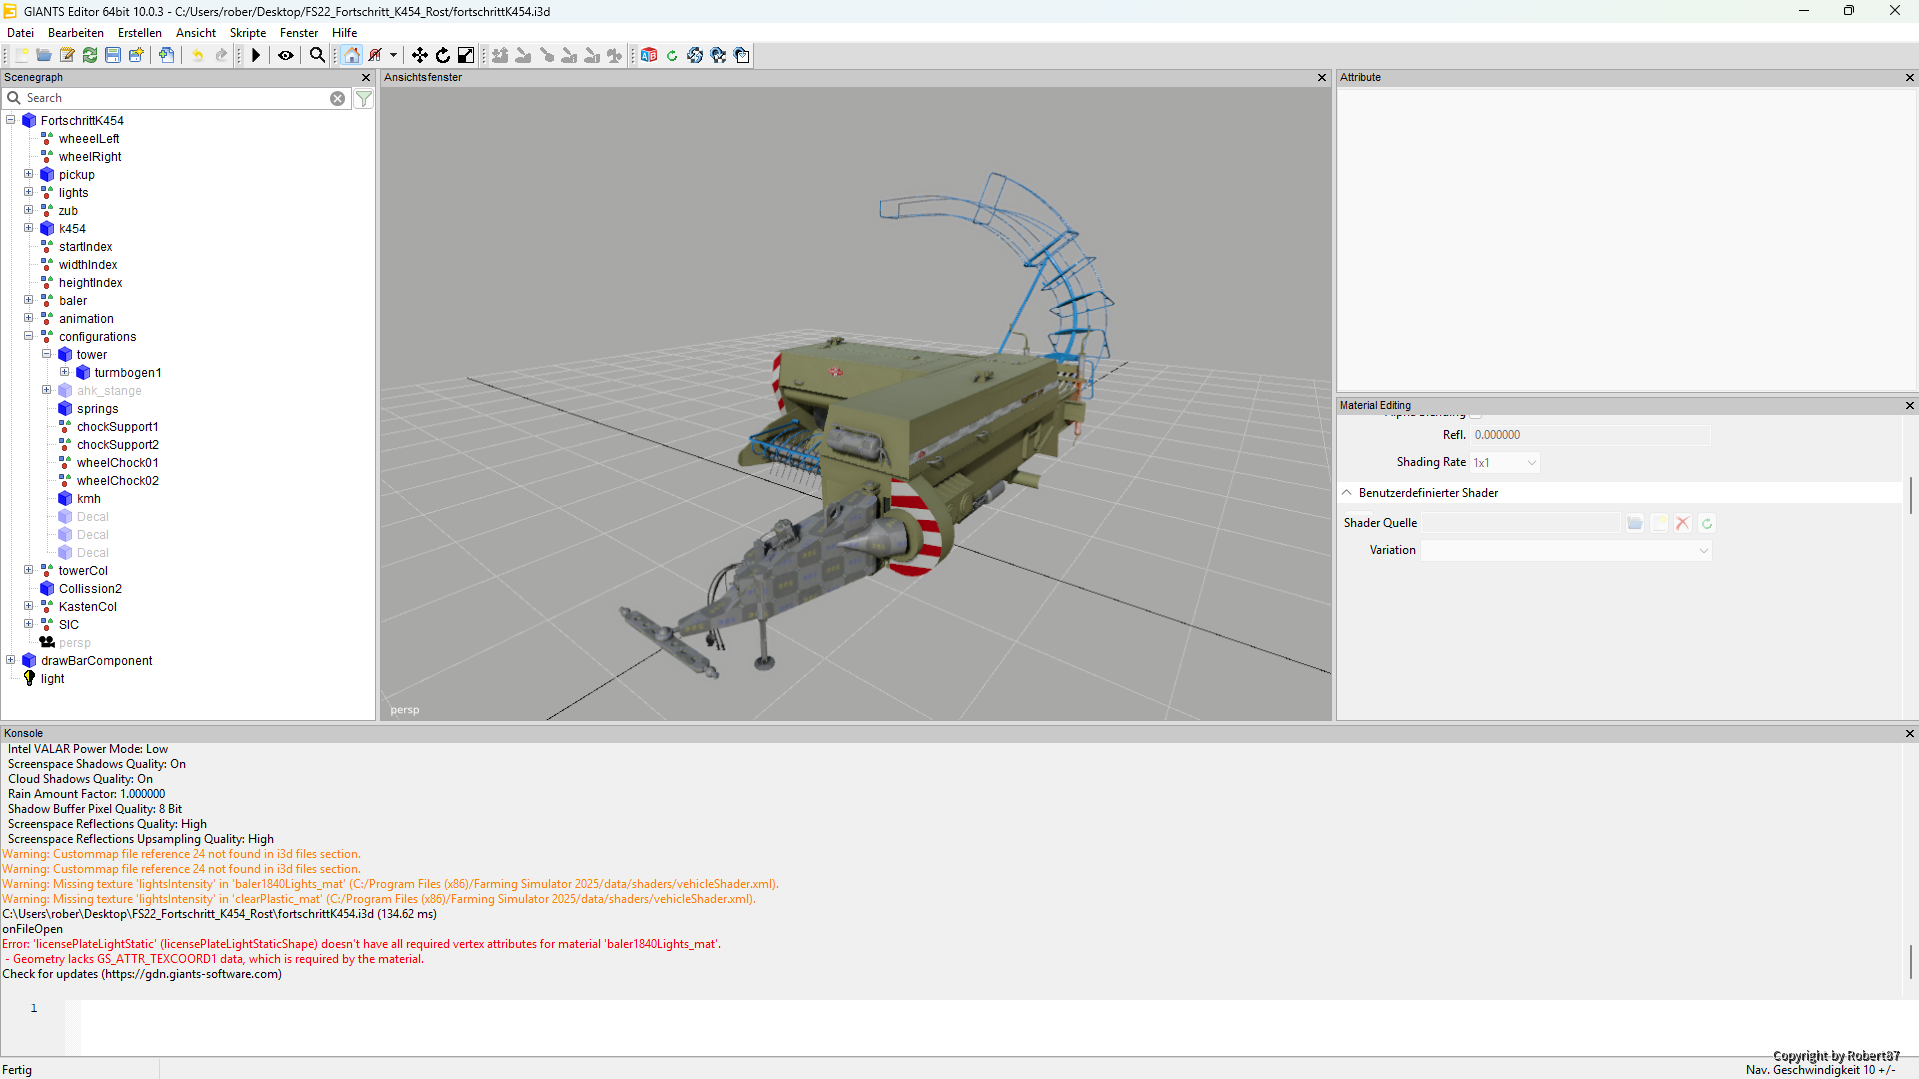
Task: Select the light node in Scenegraph
Action: point(52,679)
